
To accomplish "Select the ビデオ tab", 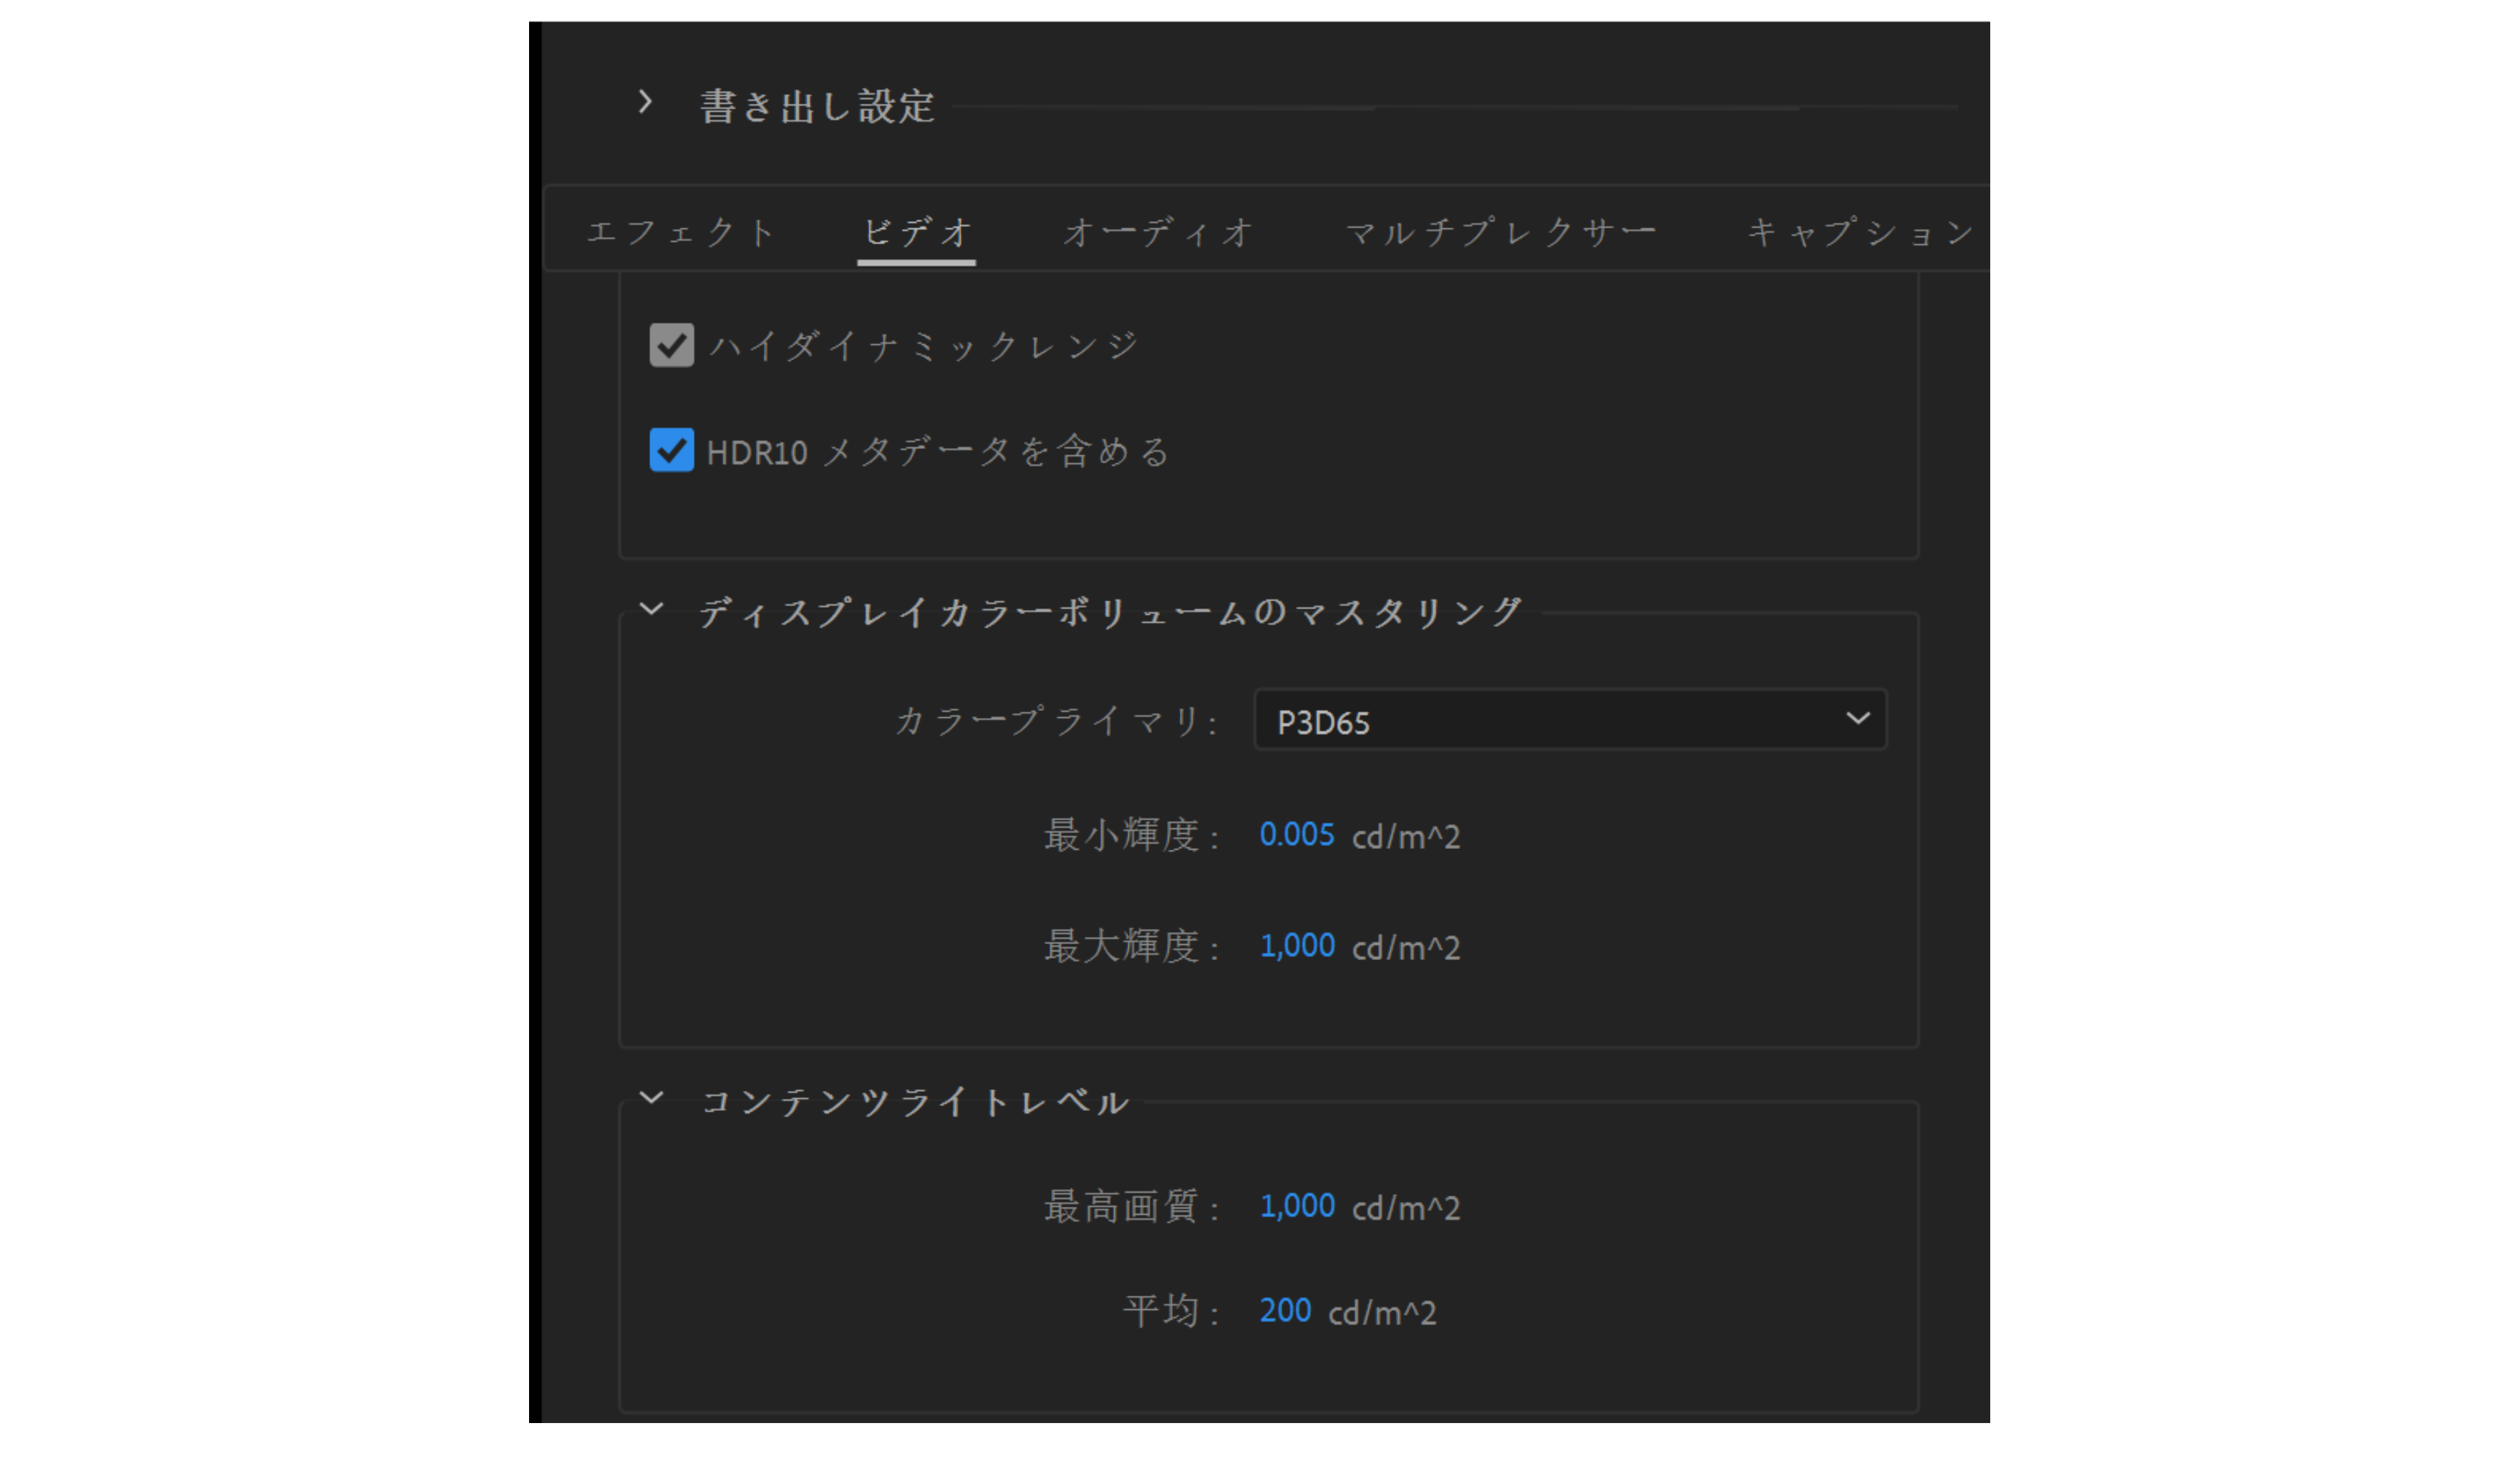I will 915,232.
